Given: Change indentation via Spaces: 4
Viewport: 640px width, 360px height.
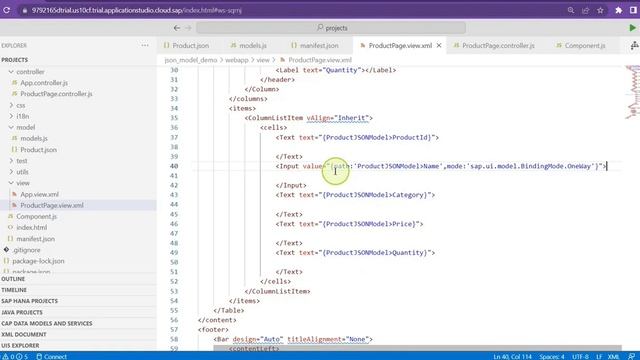Looking at the screenshot, I should point(552,356).
